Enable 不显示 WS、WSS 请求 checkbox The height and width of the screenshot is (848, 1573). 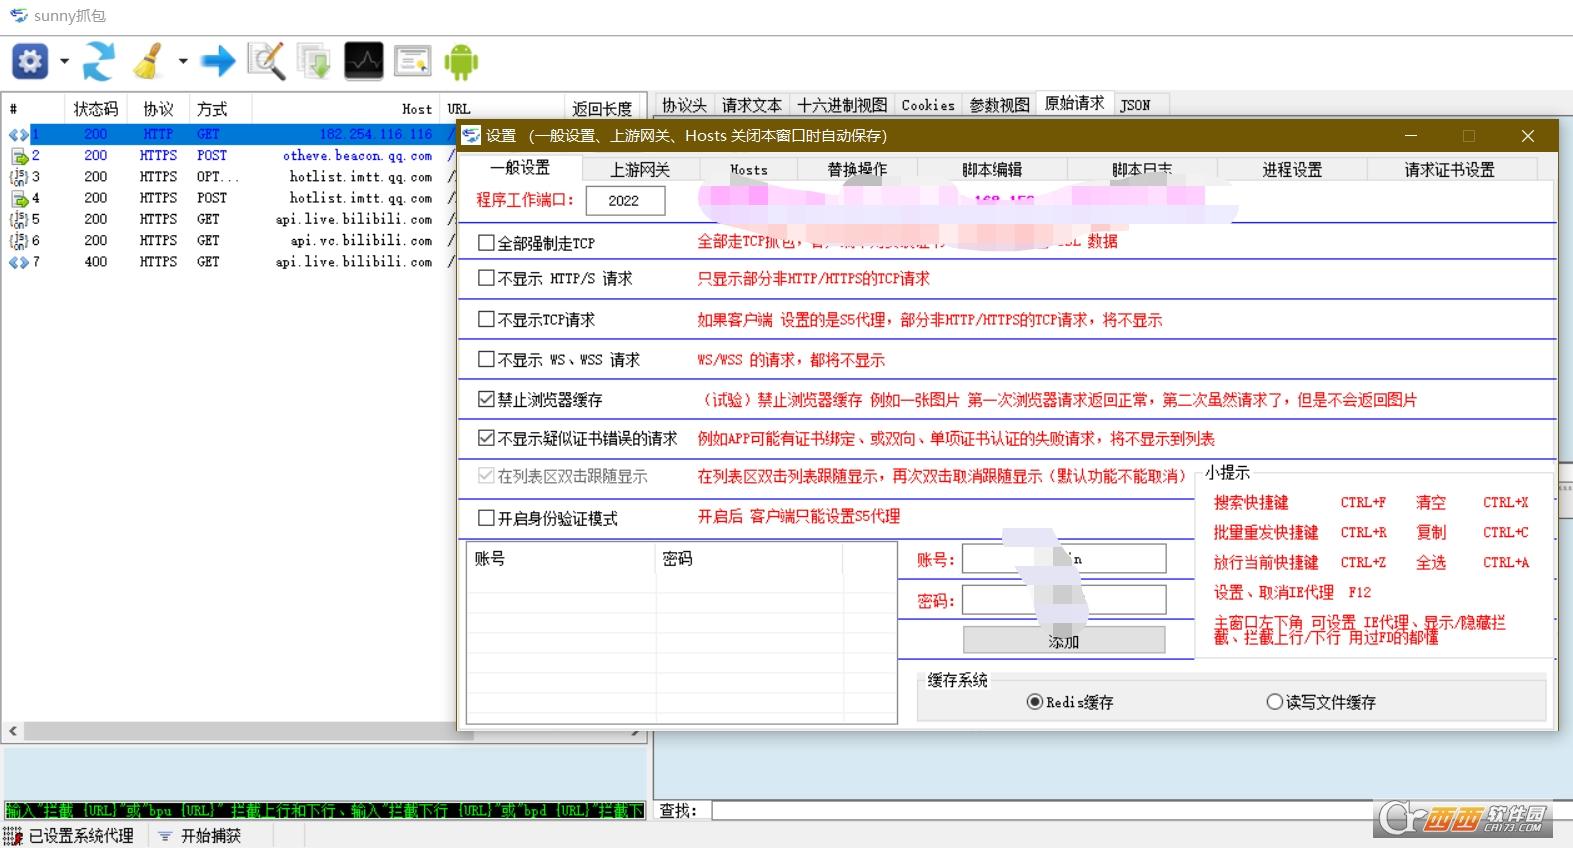[x=486, y=359]
